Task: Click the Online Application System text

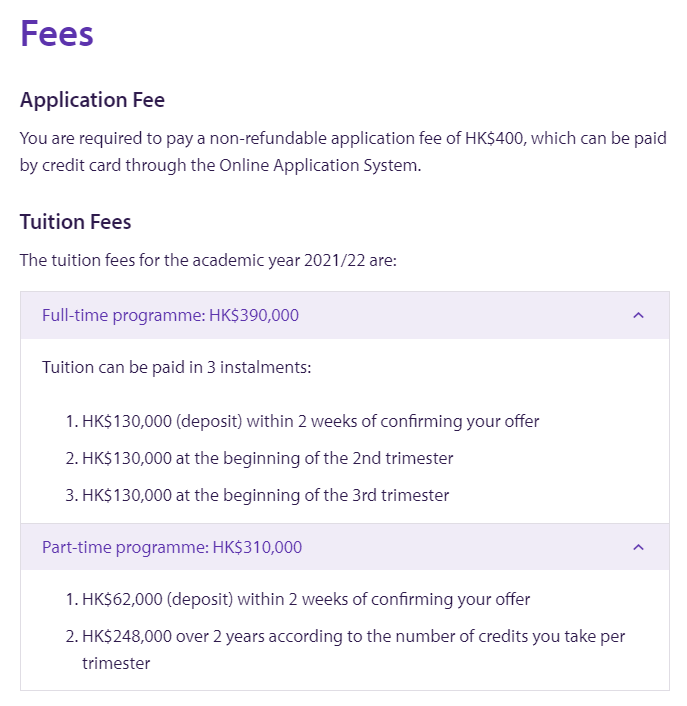Action: 319,166
